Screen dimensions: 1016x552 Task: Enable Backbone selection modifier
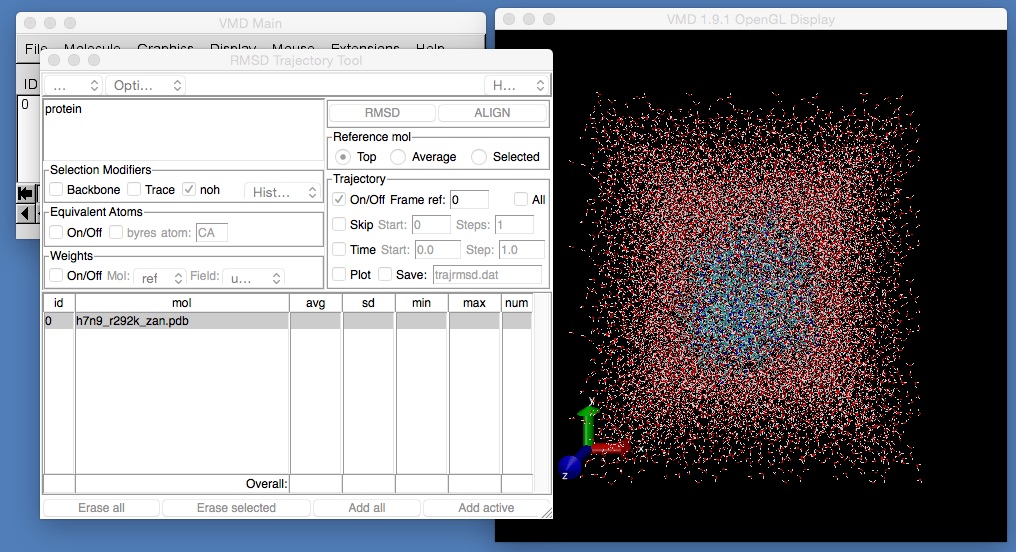[x=56, y=189]
